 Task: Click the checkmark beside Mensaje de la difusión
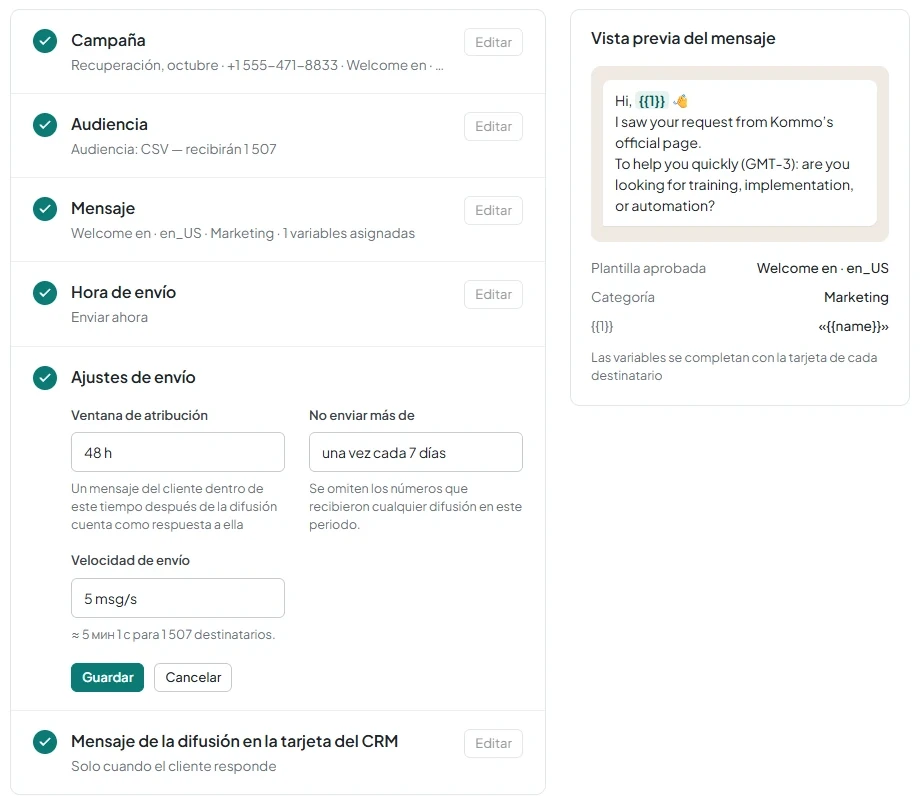point(45,742)
